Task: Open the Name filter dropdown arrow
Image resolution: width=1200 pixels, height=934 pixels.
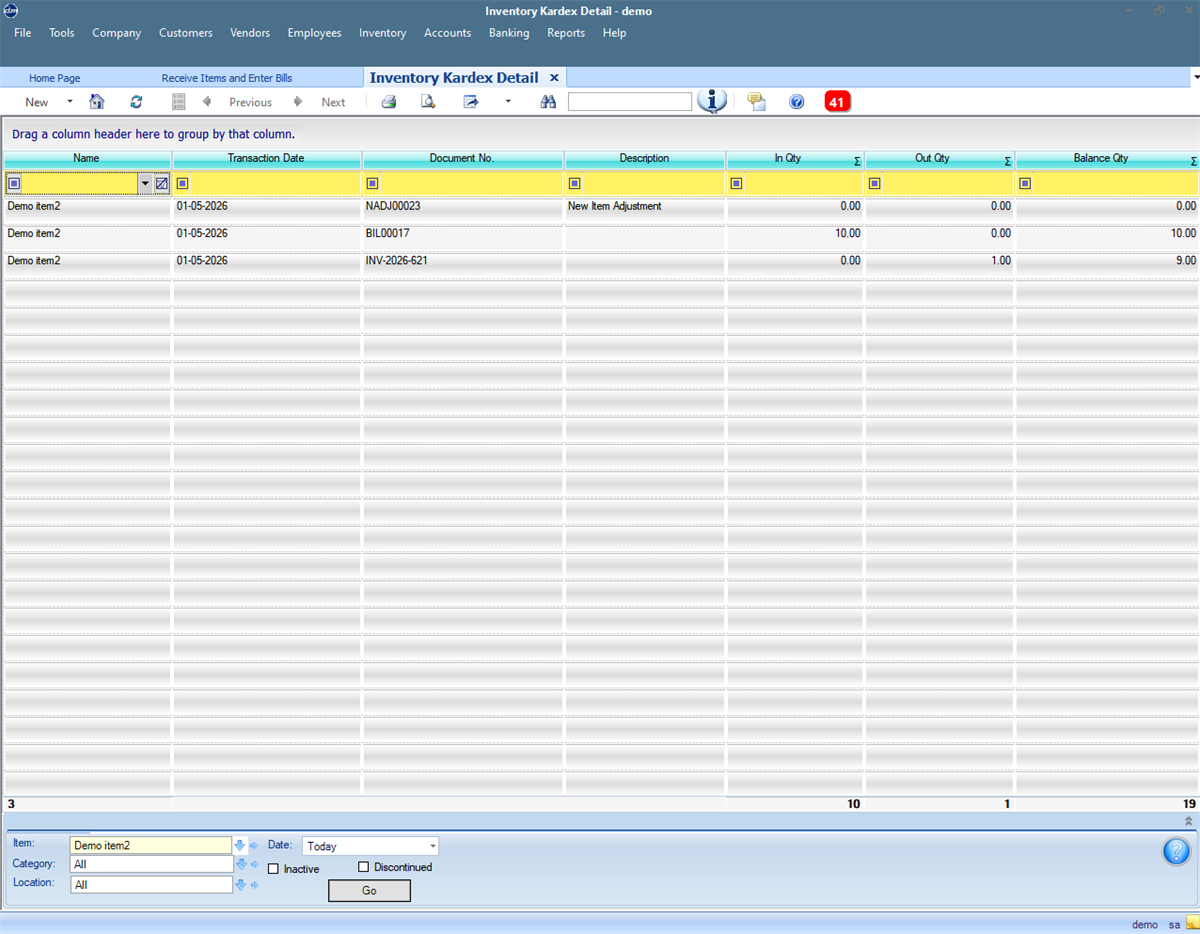Action: pos(144,183)
